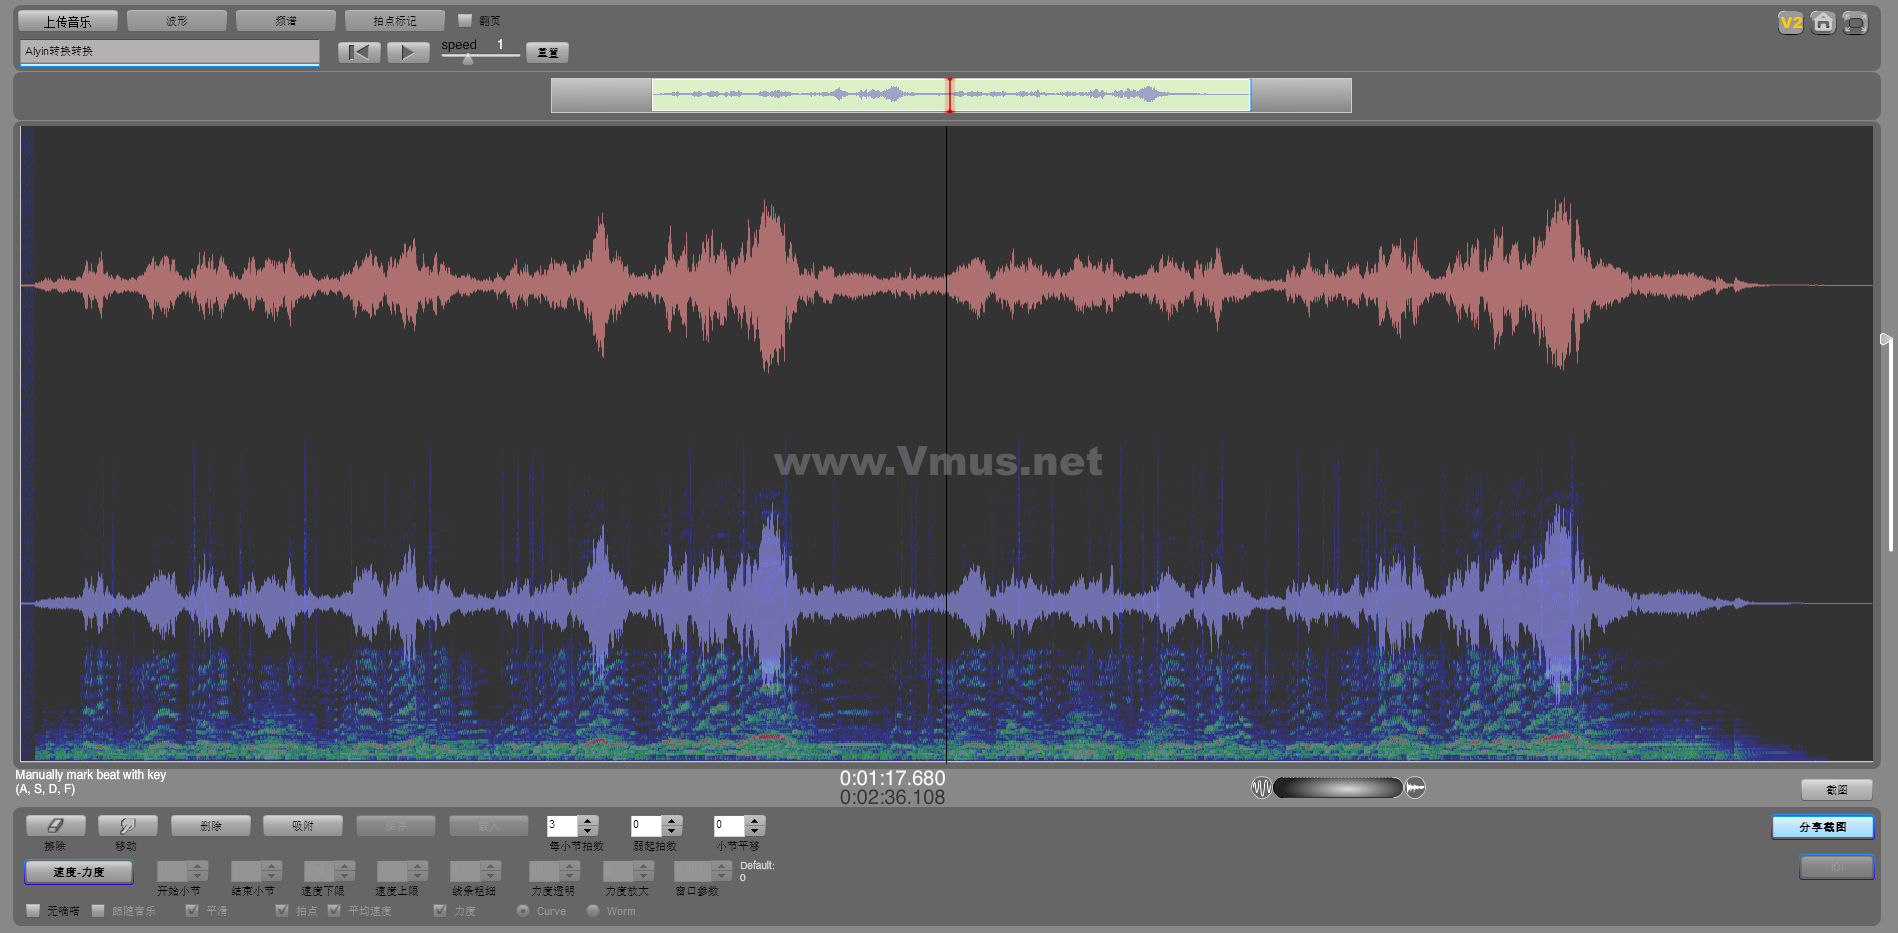Start audio playback
The image size is (1898, 933).
pyautogui.click(x=408, y=52)
